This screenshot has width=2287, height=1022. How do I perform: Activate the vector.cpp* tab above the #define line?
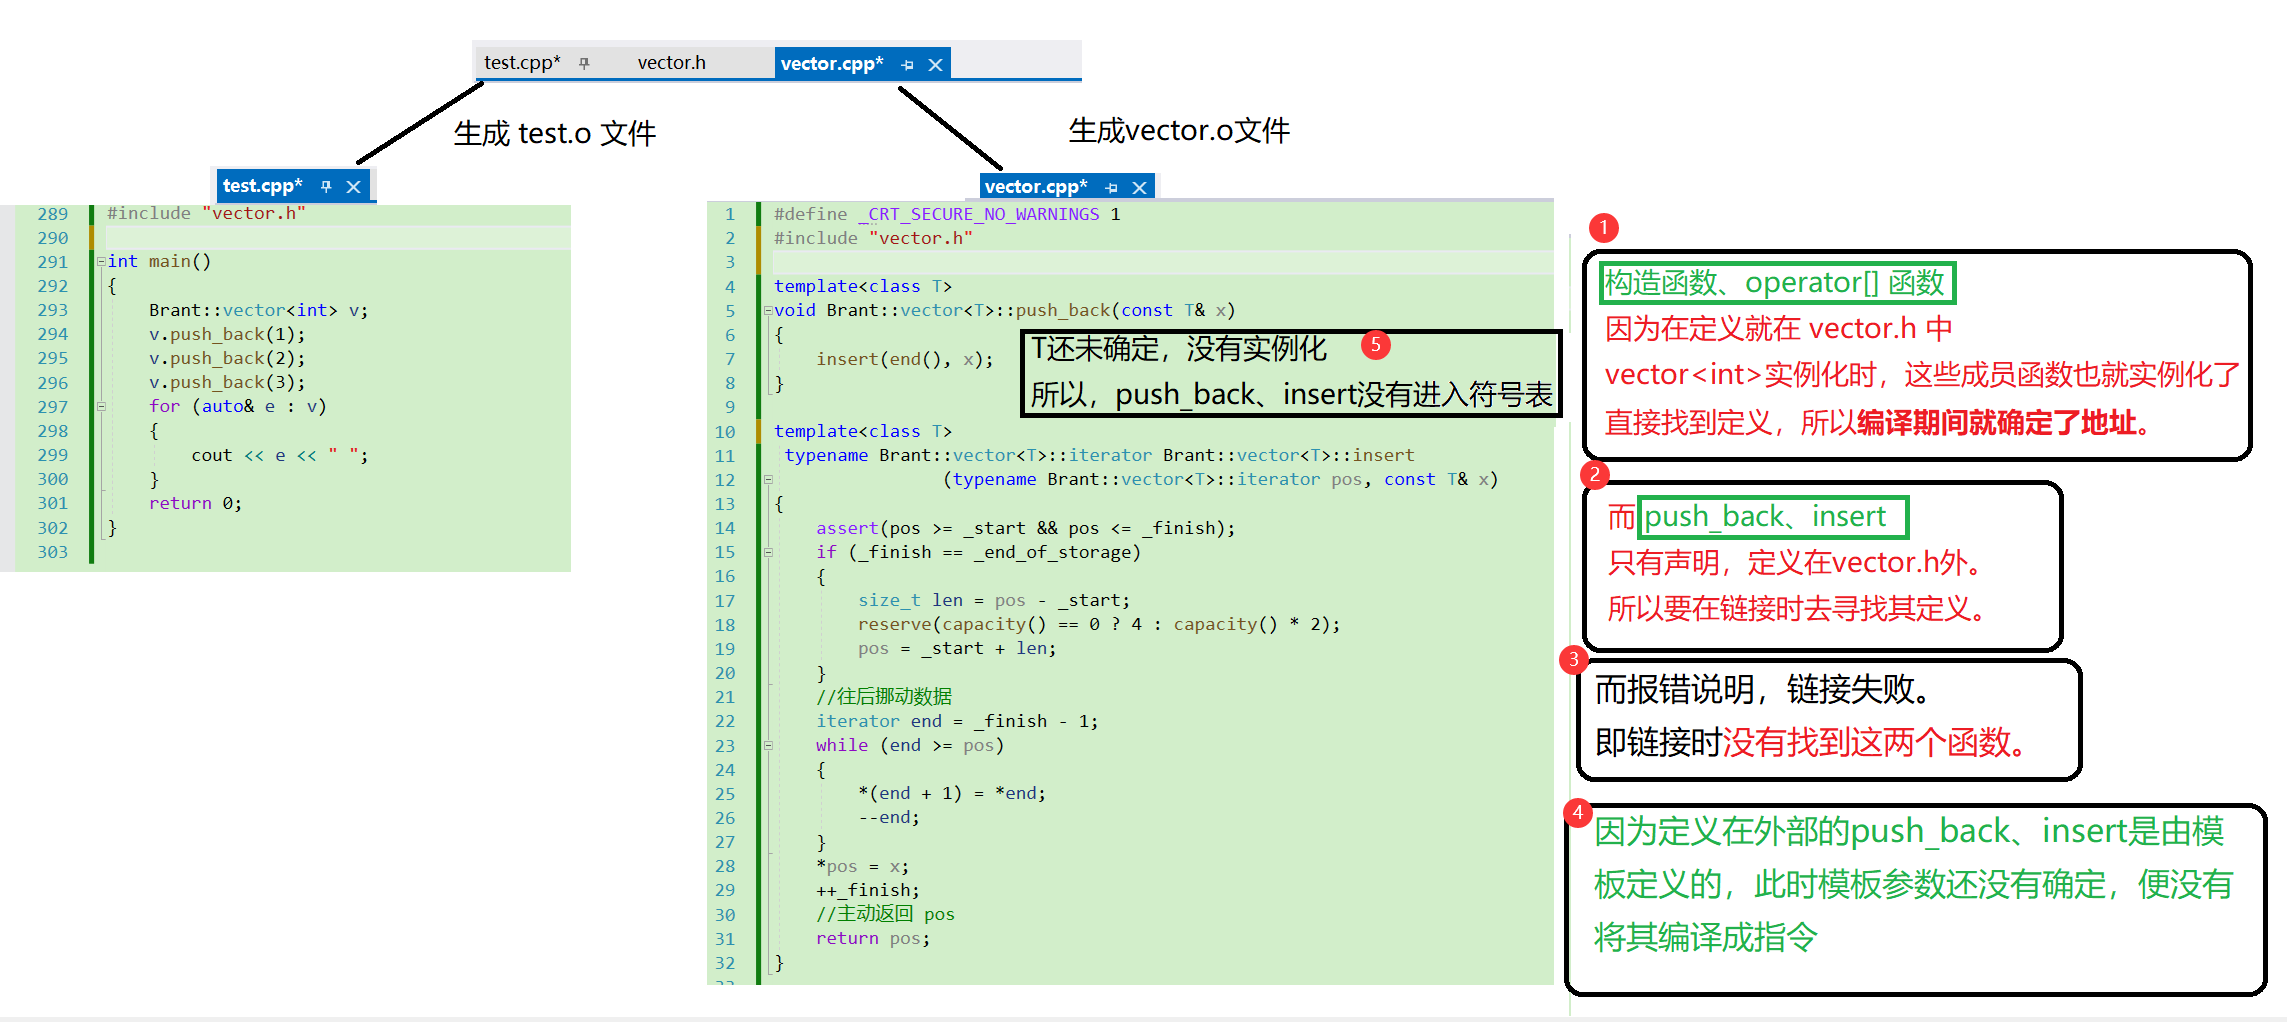[x=1036, y=187]
